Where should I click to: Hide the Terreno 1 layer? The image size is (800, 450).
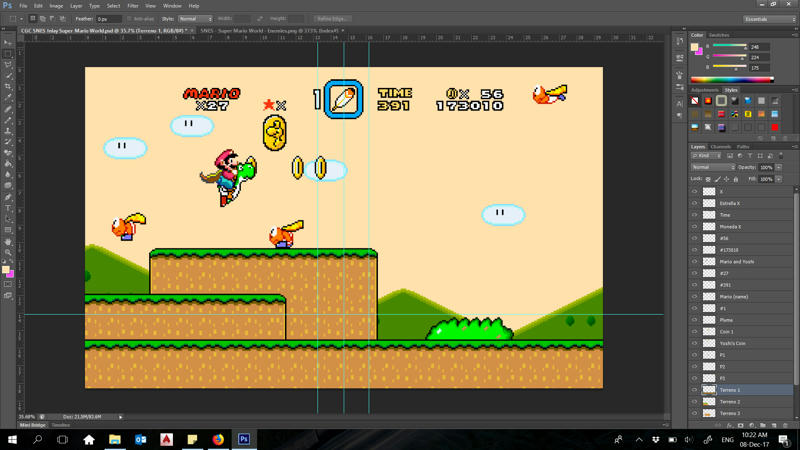[695, 390]
